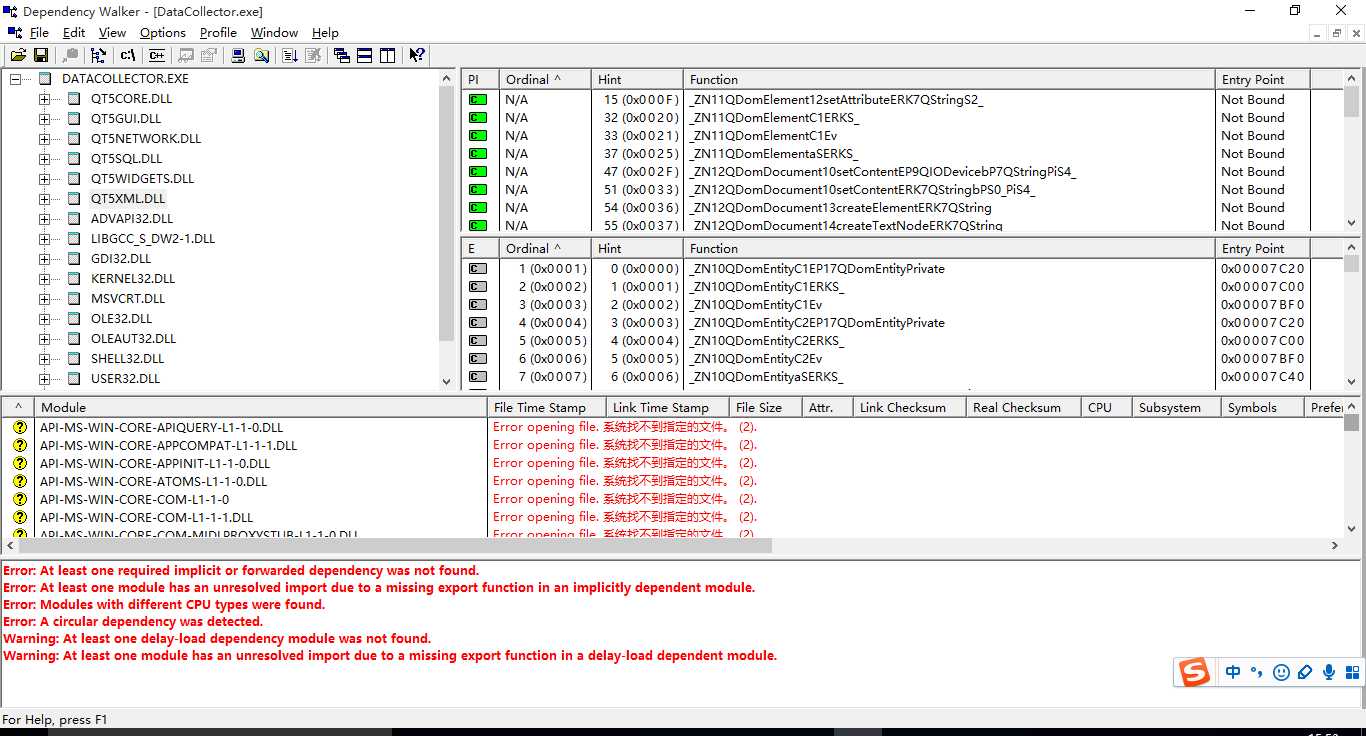Screen dimensions: 1366x736
Task: Open the Options menu
Action: (163, 33)
